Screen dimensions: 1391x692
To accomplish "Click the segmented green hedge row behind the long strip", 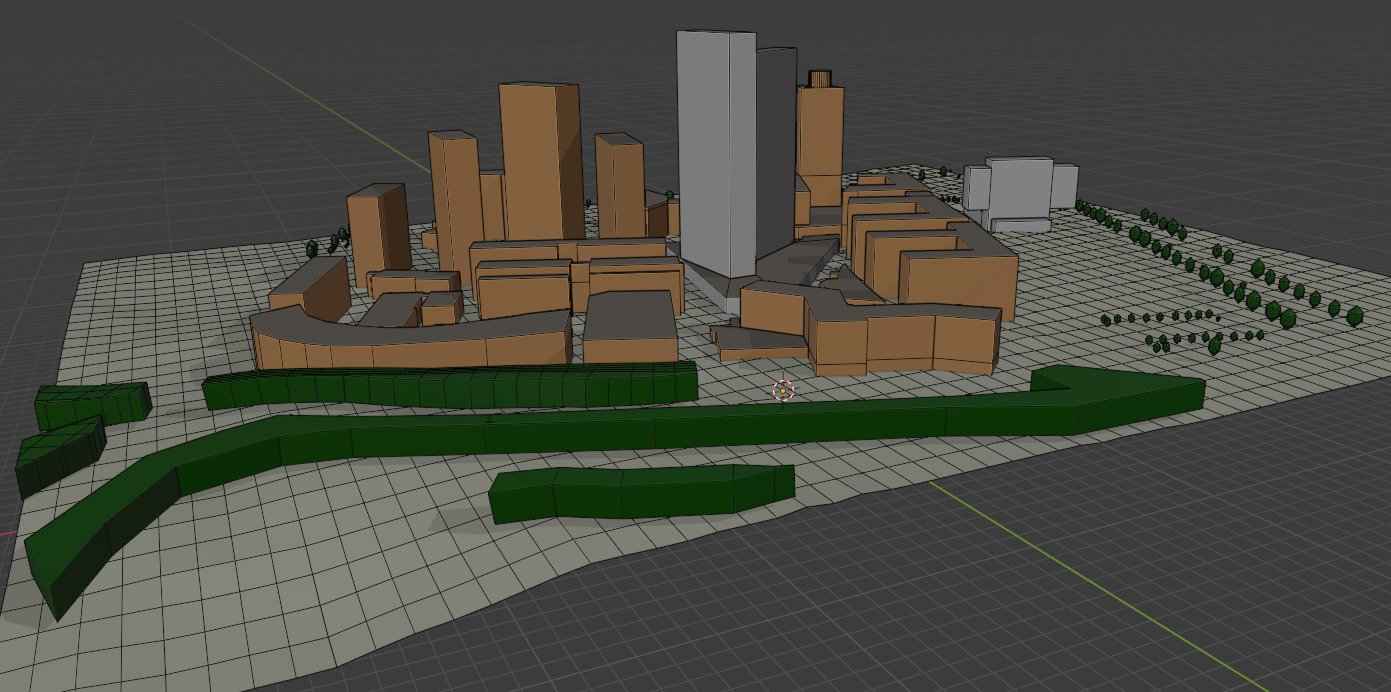I will pyautogui.click(x=450, y=387).
